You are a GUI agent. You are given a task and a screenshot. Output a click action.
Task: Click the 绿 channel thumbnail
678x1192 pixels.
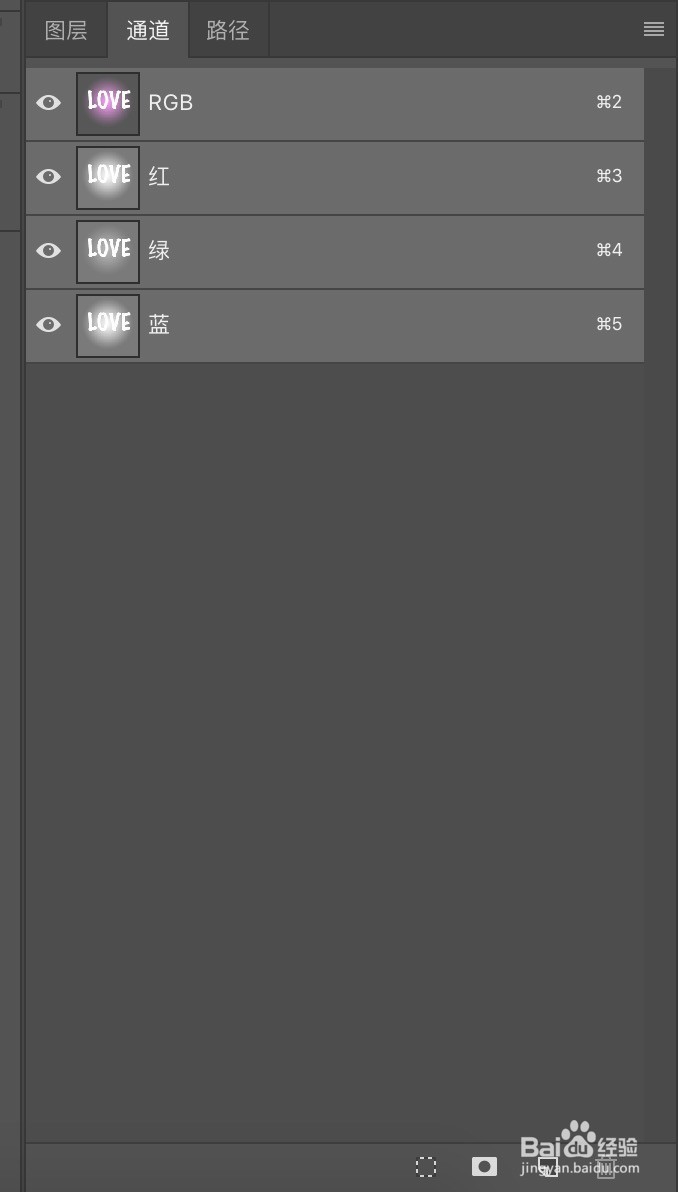[108, 251]
